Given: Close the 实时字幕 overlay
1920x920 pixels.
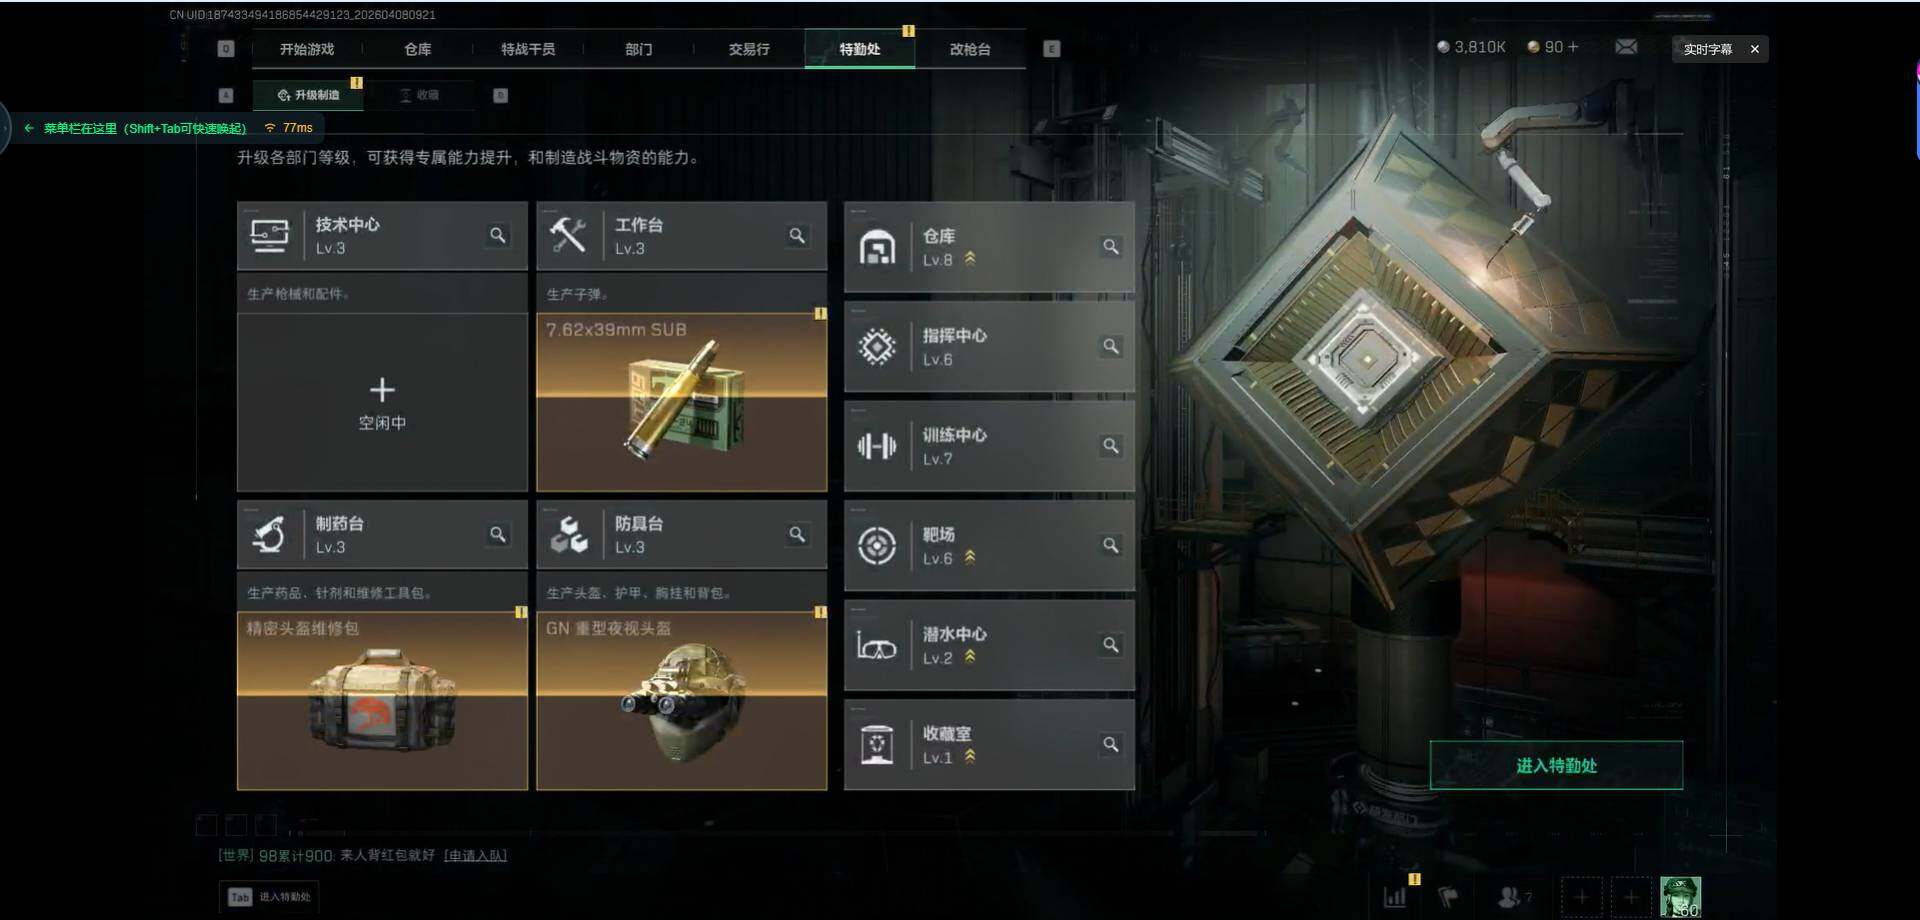Looking at the screenshot, I should [1754, 49].
